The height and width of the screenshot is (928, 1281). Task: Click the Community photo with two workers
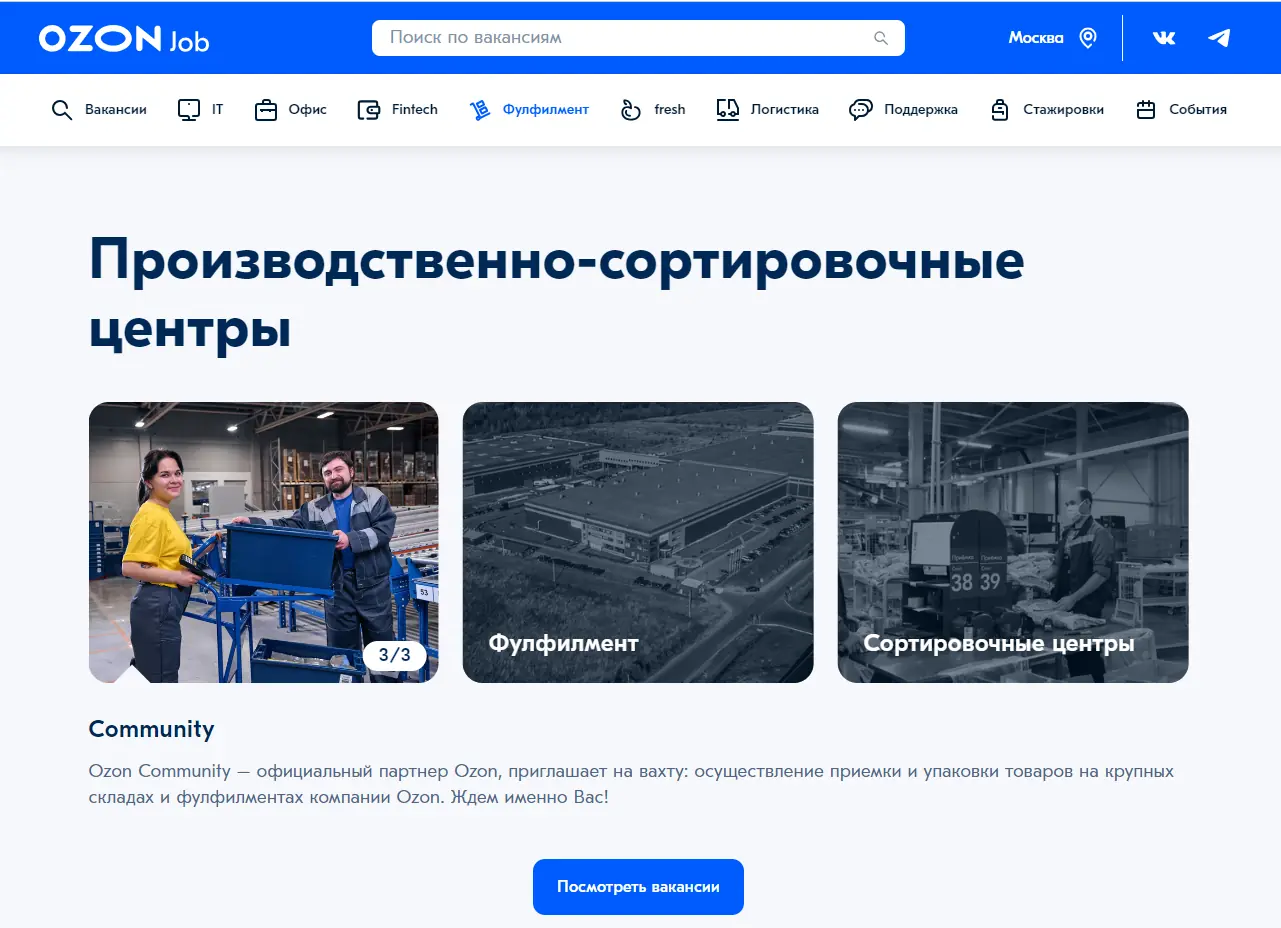coord(264,543)
